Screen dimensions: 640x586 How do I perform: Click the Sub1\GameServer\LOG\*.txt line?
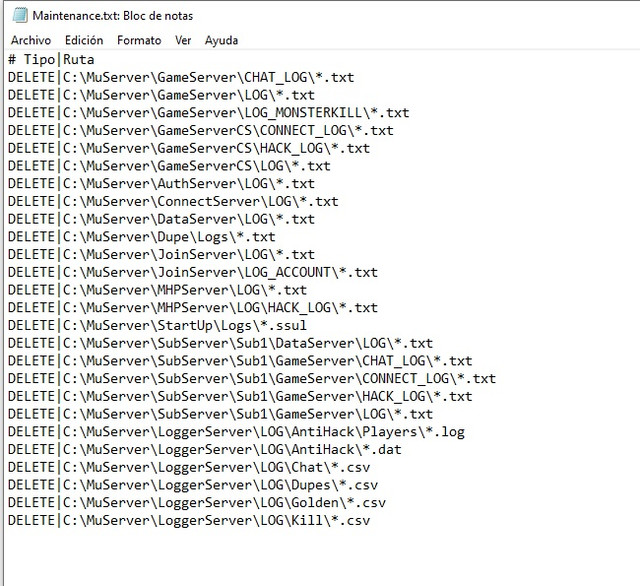(x=220, y=414)
